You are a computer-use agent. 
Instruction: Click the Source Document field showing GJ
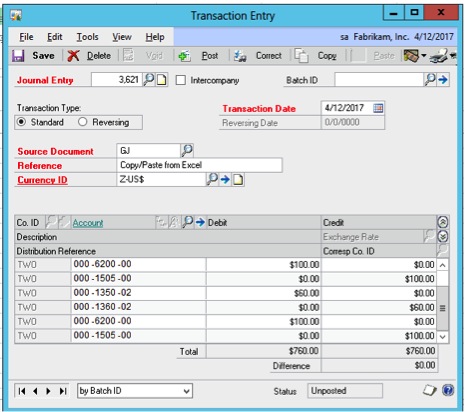pos(148,151)
